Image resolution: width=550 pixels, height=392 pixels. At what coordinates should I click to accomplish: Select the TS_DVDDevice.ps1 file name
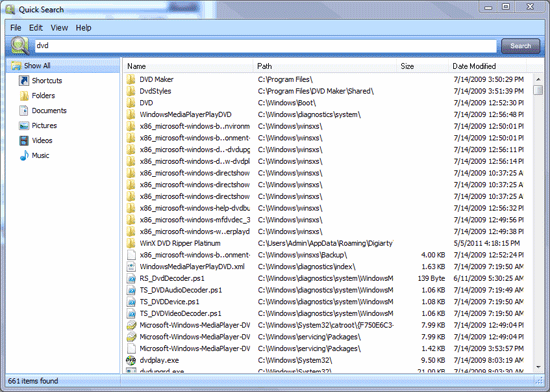pyautogui.click(x=169, y=302)
